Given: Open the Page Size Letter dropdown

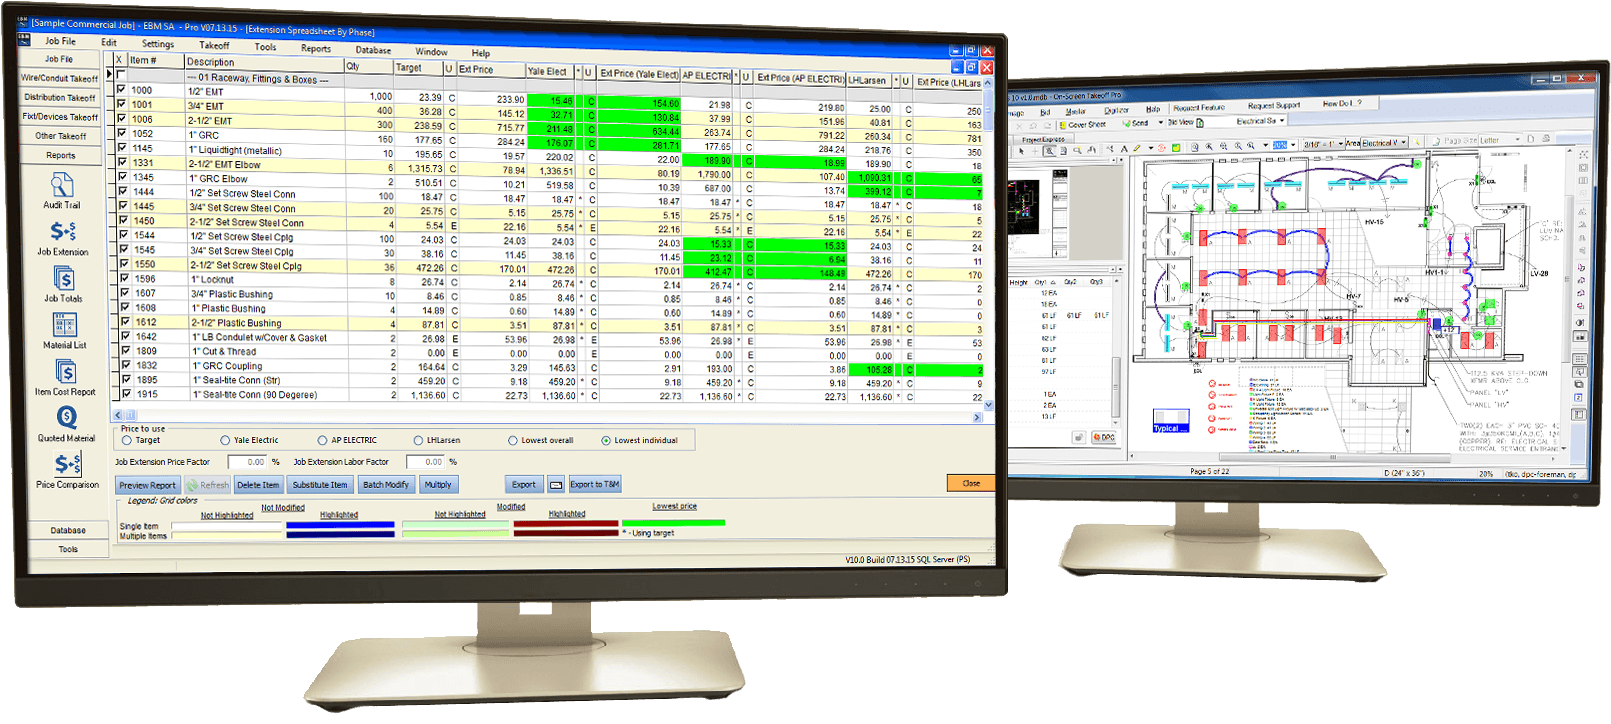Looking at the screenshot, I should click(1517, 140).
